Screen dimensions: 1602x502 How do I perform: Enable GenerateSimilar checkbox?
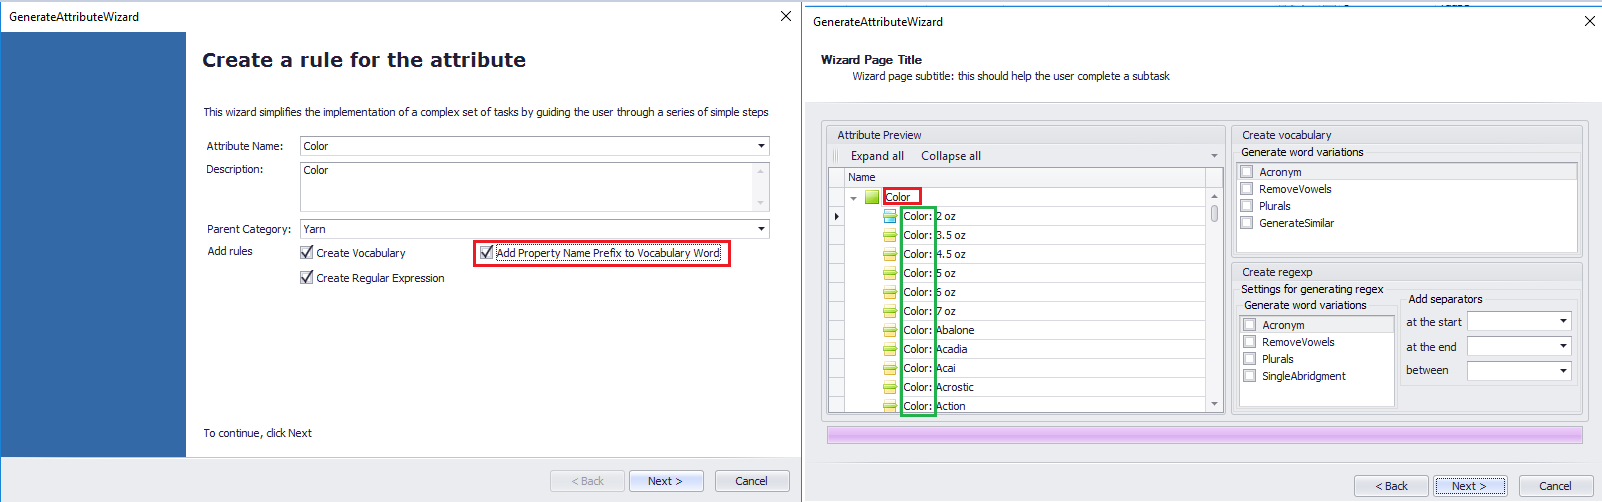(x=1247, y=223)
